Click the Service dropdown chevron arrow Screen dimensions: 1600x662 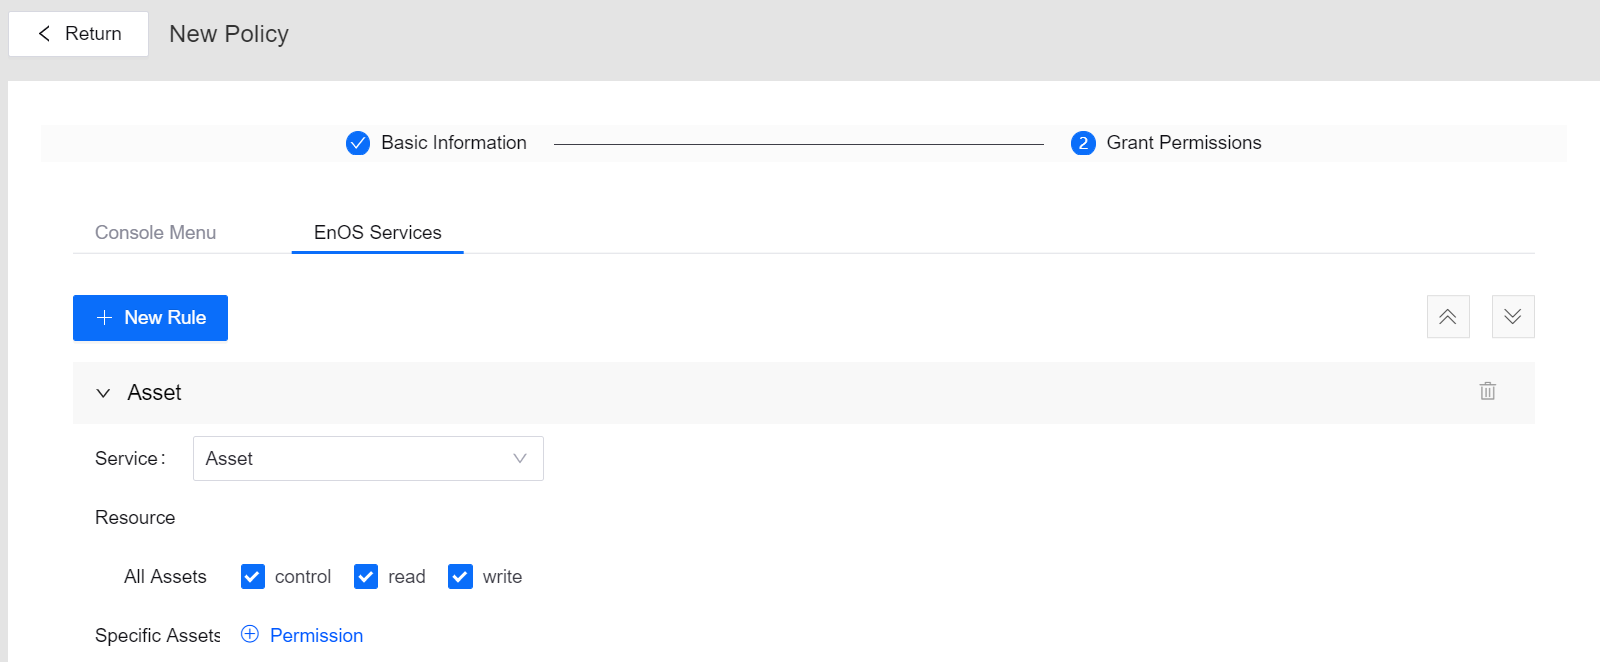point(519,458)
